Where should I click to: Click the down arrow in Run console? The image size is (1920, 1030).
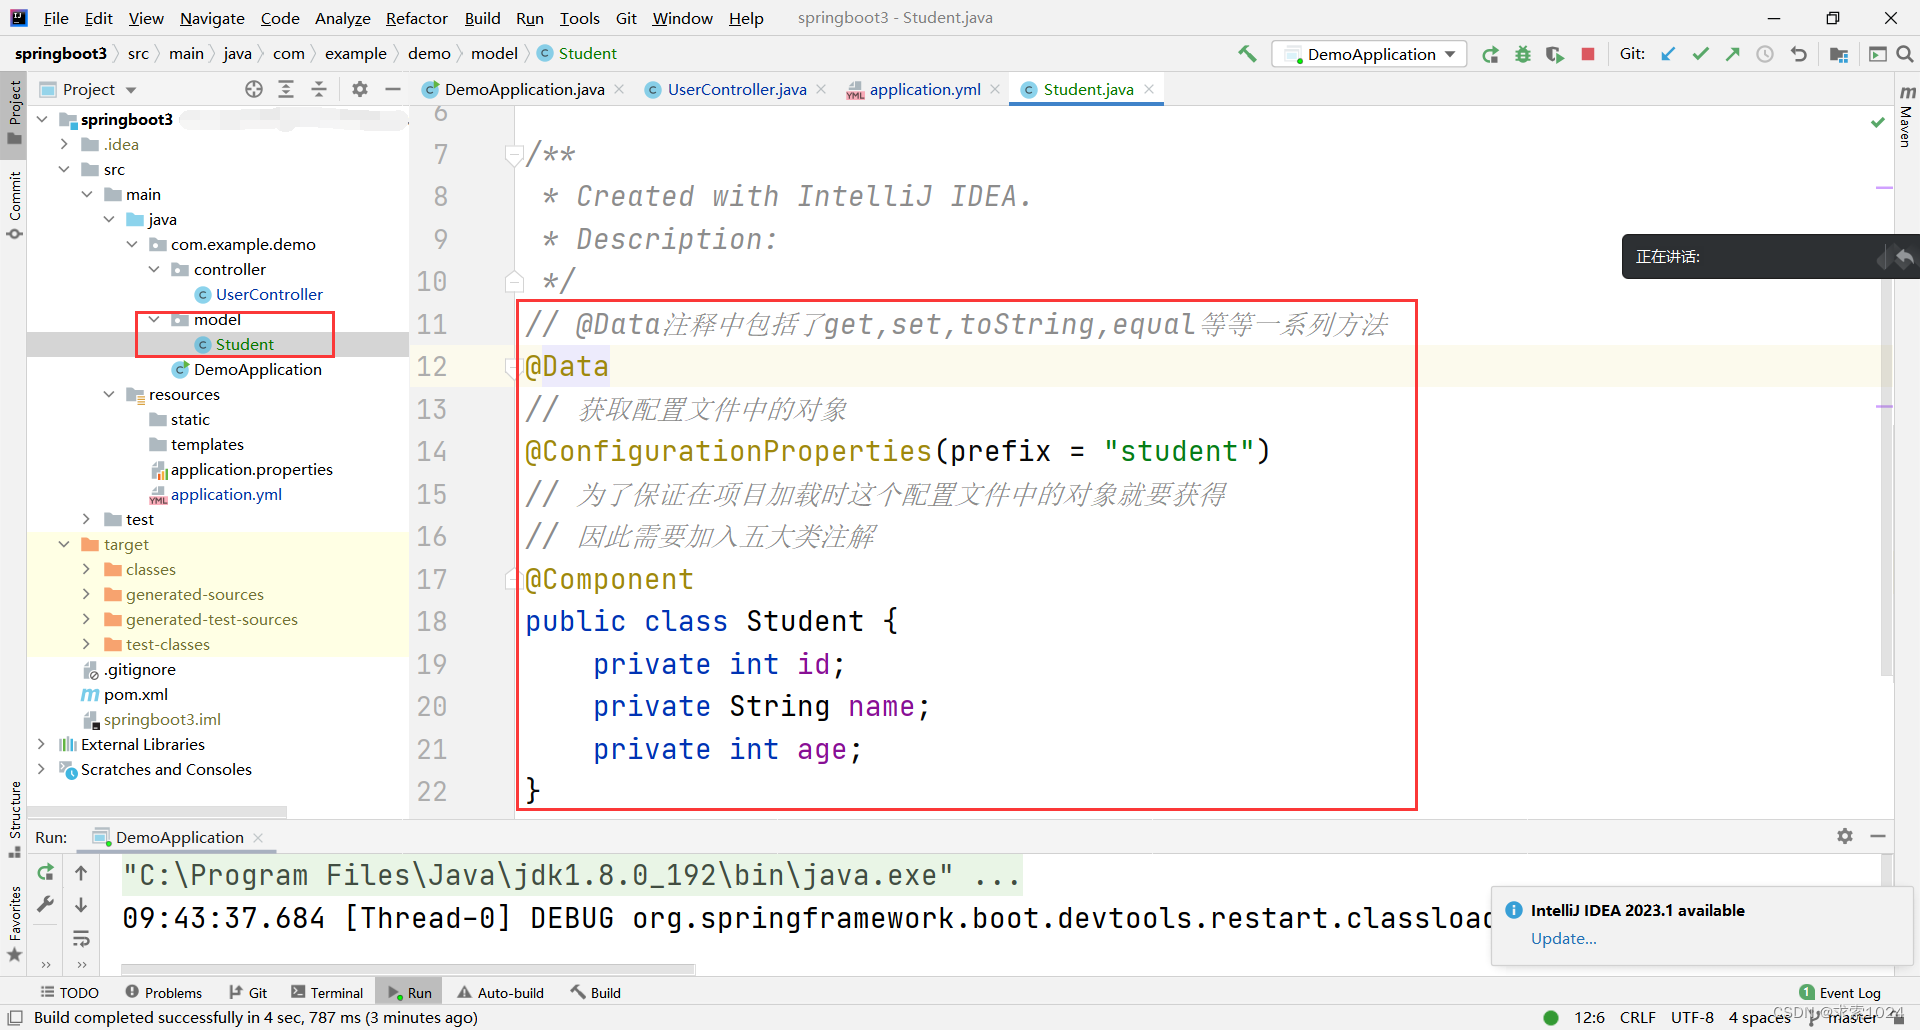[x=81, y=904]
